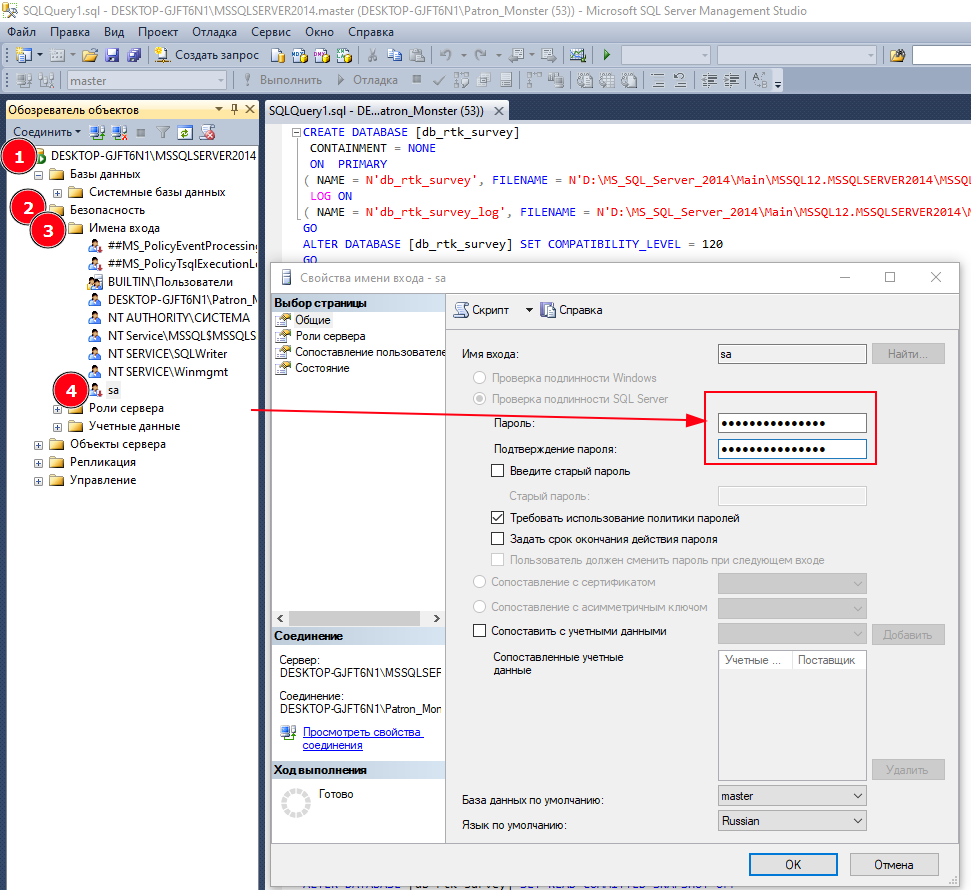971x890 pixels.
Task: Pin the Object Explorer panel
Action: pyautogui.click(x=234, y=109)
